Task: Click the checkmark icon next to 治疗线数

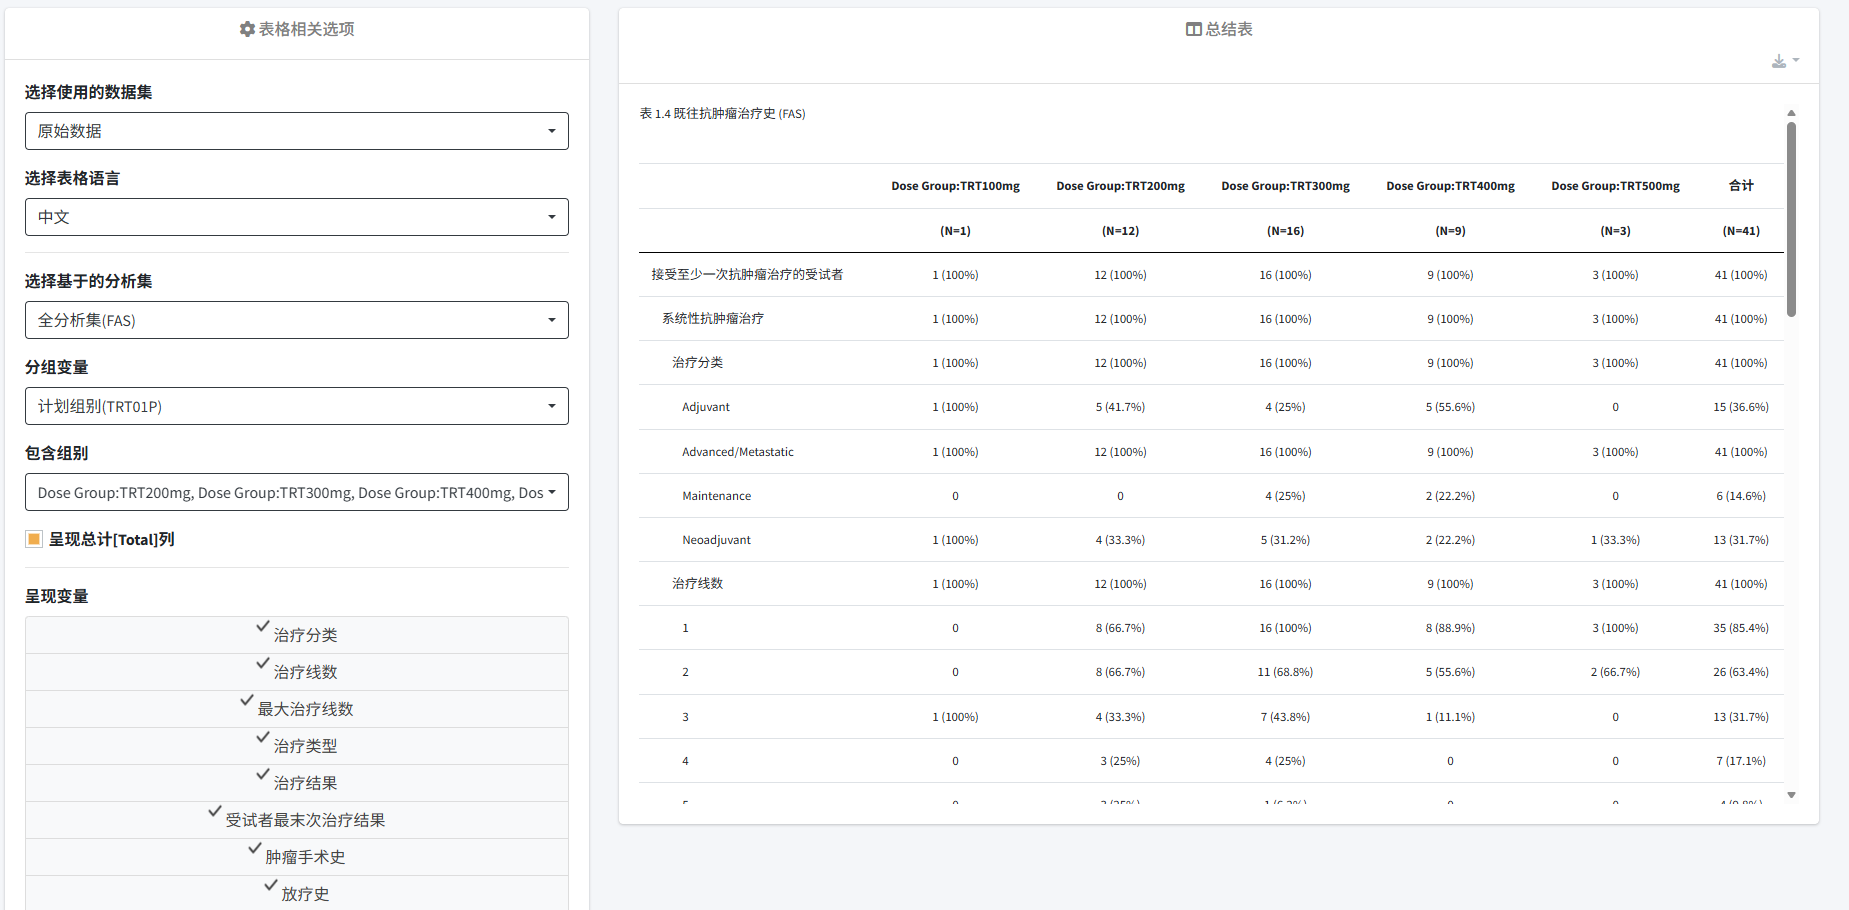Action: 263,664
